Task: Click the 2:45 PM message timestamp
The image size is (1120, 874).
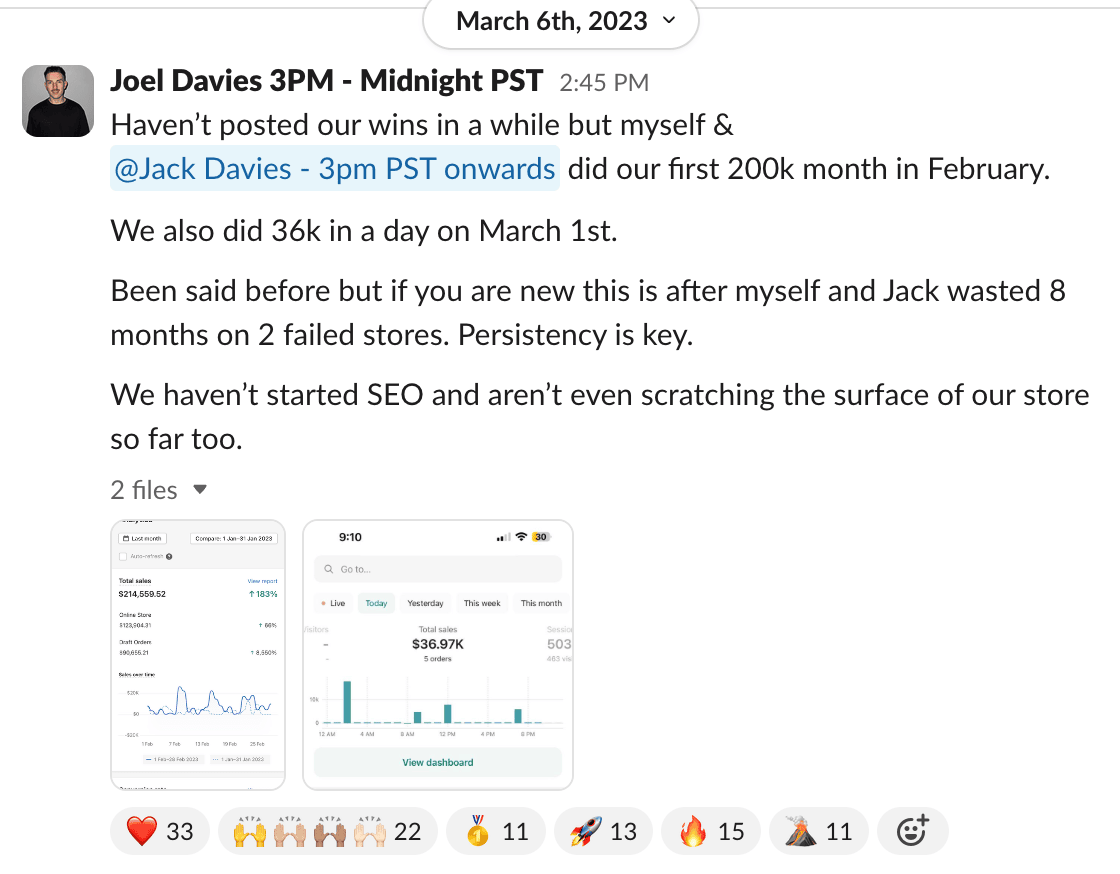Action: click(603, 82)
